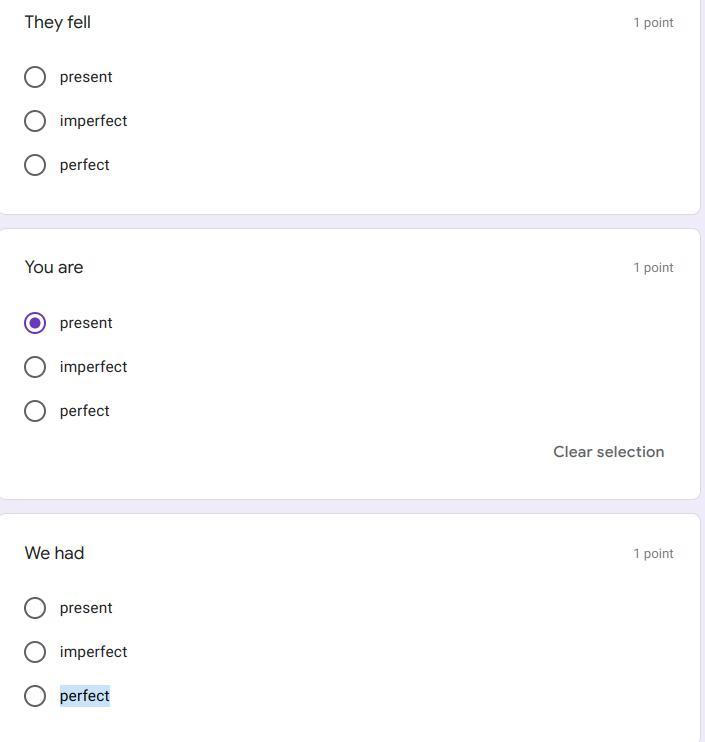Click selected 'present' radio under You are
The width and height of the screenshot is (705, 742).
click(x=35, y=323)
